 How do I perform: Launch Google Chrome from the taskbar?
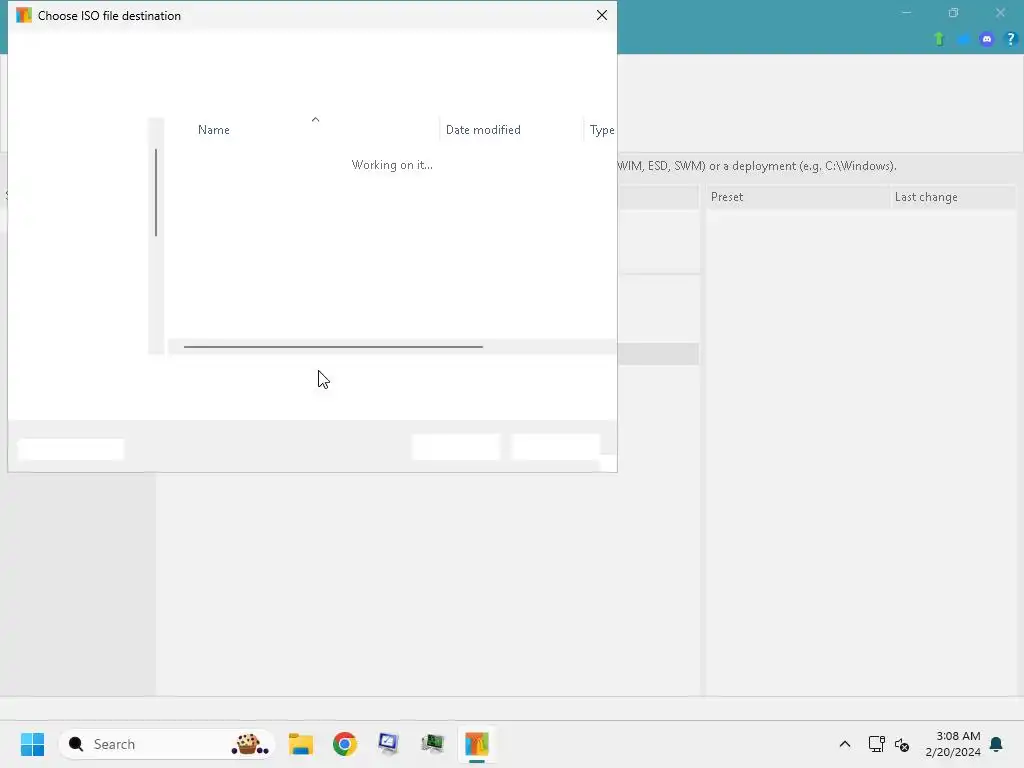click(x=345, y=744)
